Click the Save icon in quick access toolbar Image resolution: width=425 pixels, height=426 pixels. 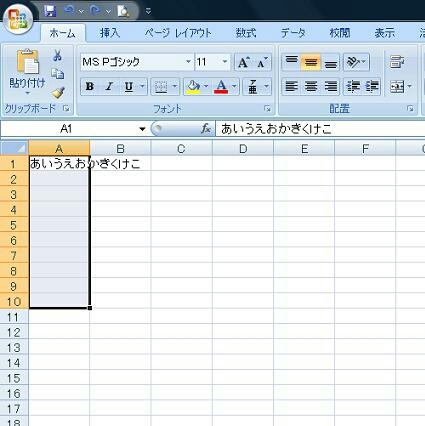click(x=50, y=11)
